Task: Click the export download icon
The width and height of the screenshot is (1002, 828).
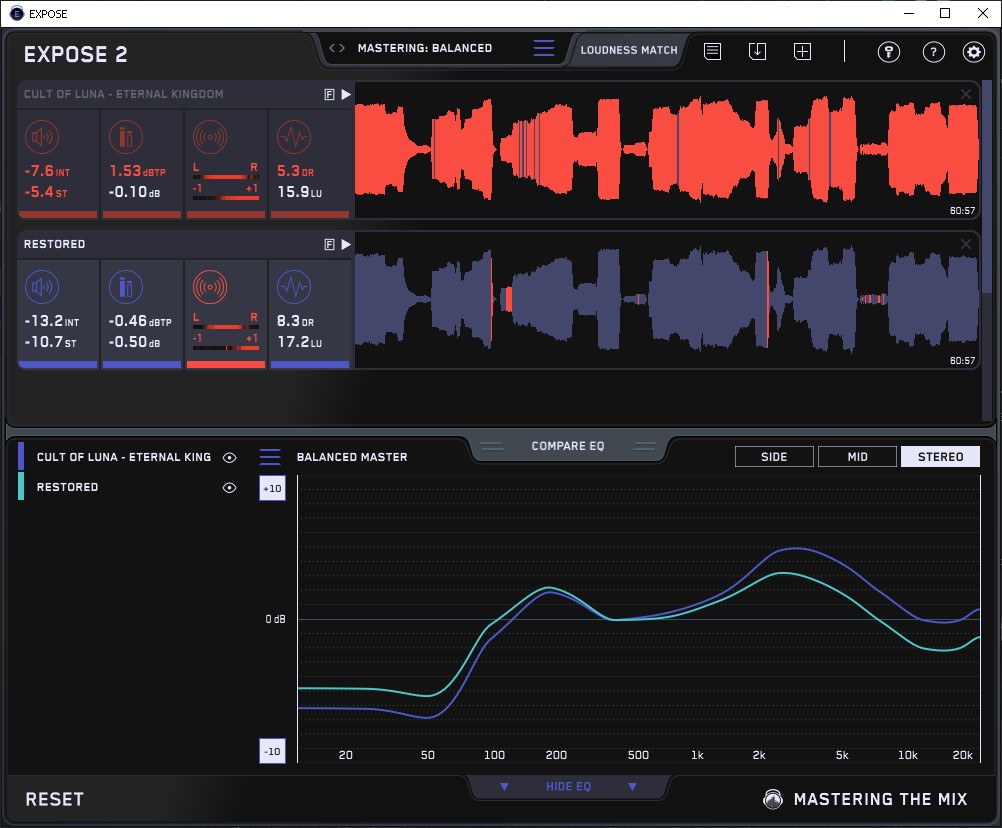Action: [757, 51]
